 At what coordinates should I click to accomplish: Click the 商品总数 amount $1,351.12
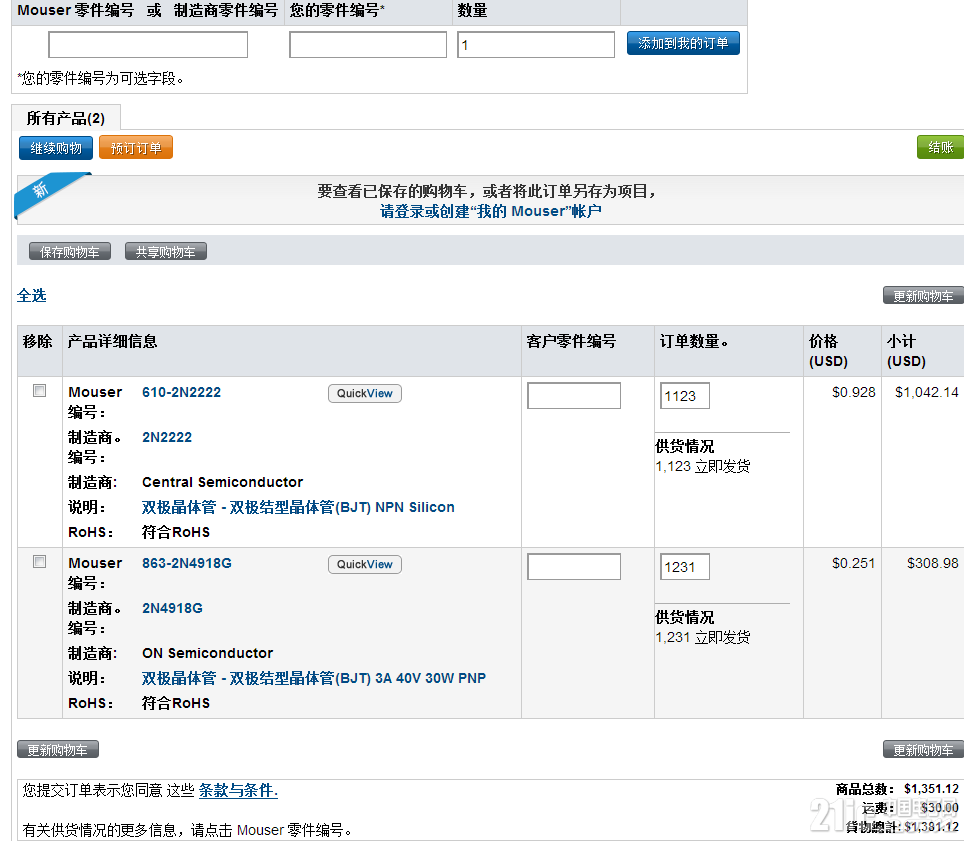(x=931, y=789)
